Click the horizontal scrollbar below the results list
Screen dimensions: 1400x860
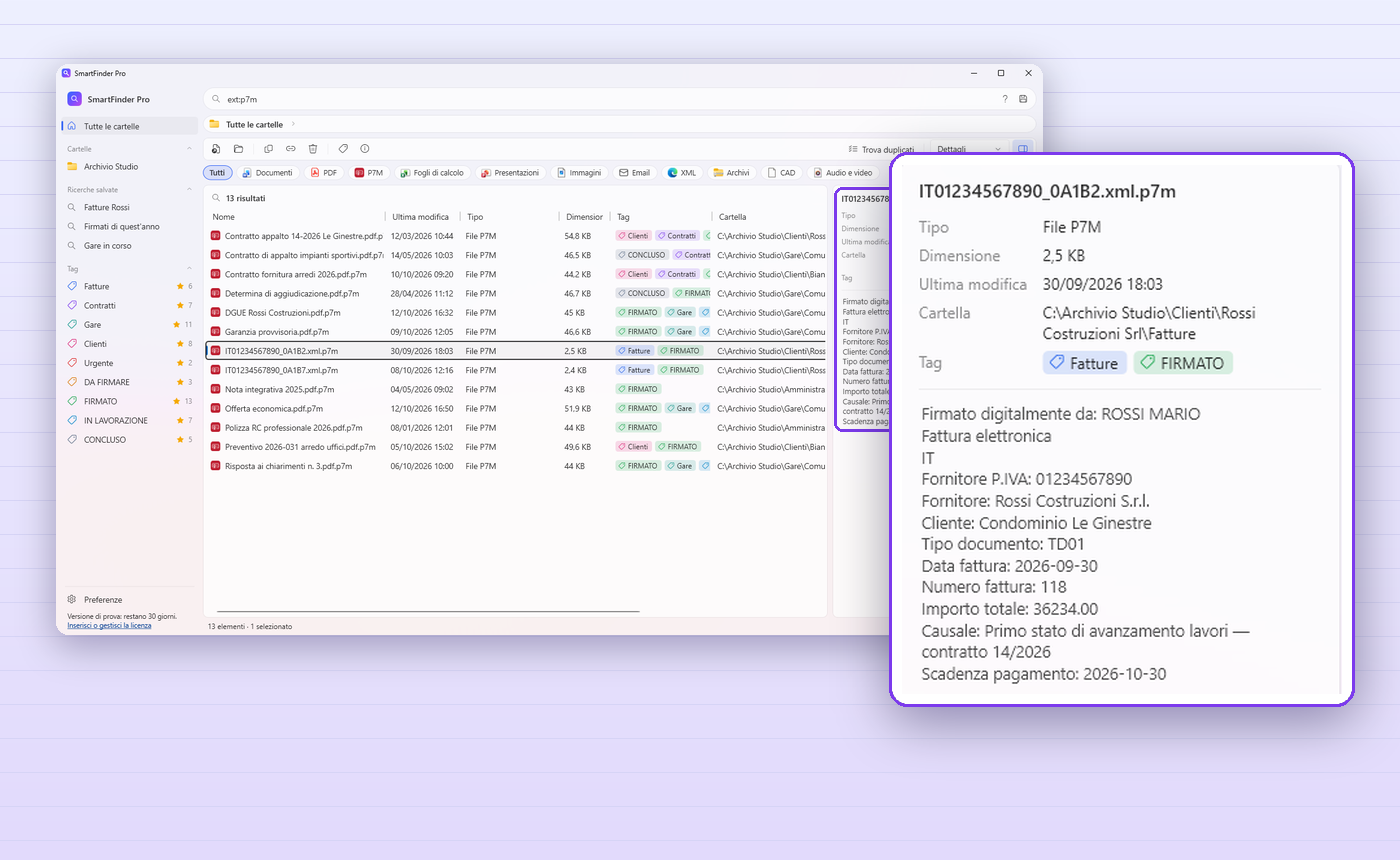[428, 611]
